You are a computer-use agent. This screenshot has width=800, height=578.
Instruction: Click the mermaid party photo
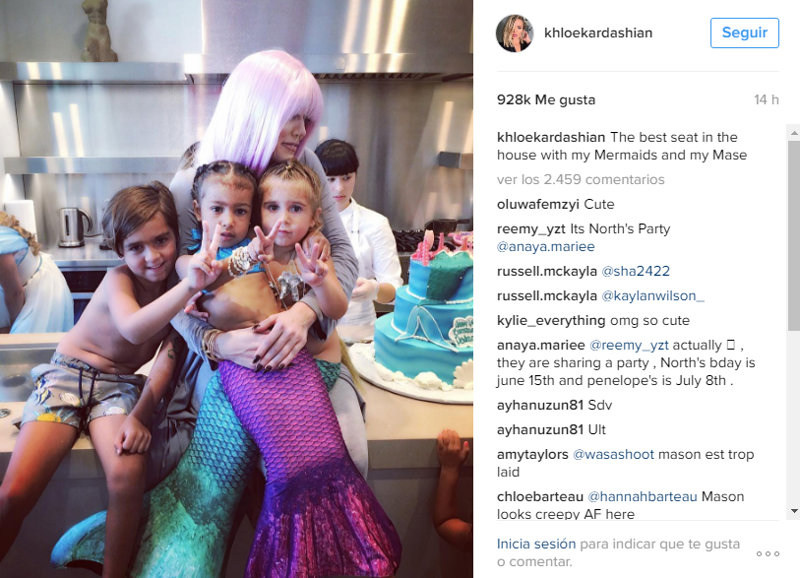[236, 289]
